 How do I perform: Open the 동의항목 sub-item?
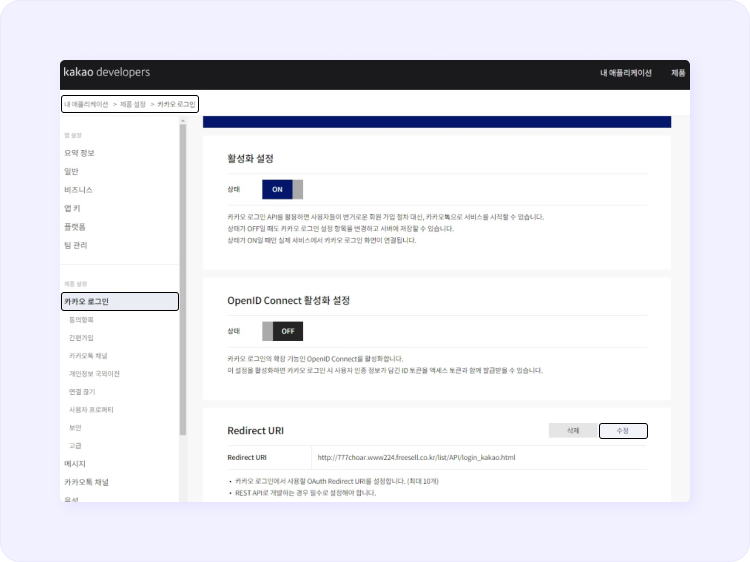[x=81, y=320]
